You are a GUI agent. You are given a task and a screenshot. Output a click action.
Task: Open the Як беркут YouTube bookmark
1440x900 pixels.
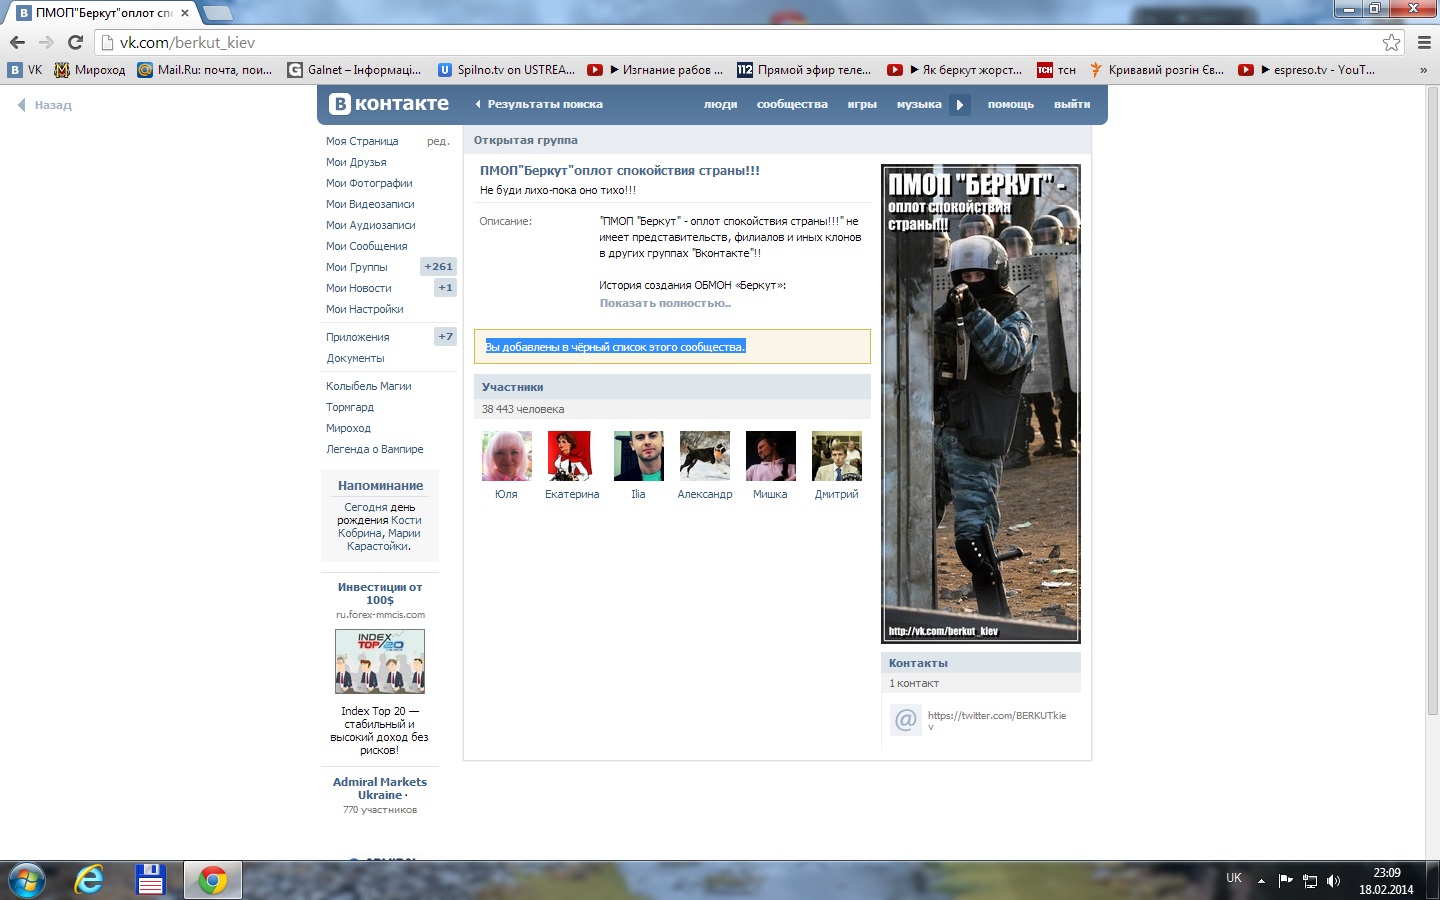(x=955, y=70)
